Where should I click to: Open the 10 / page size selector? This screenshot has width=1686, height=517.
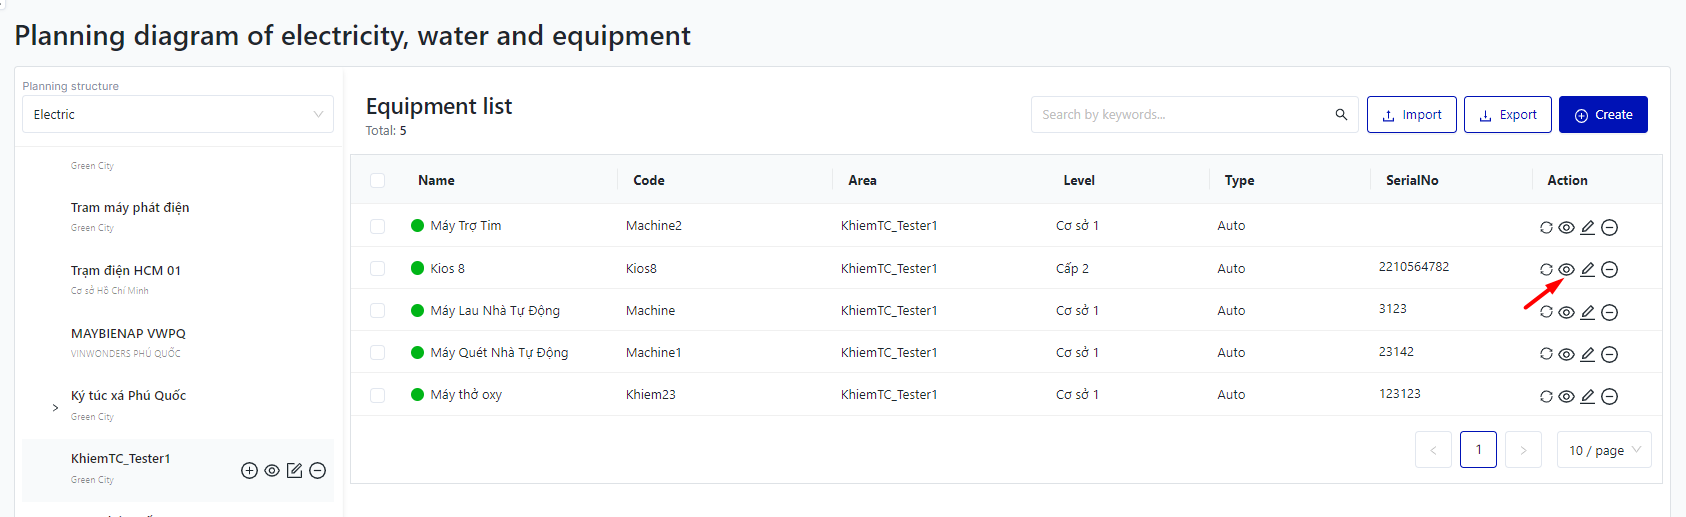[x=1603, y=450]
